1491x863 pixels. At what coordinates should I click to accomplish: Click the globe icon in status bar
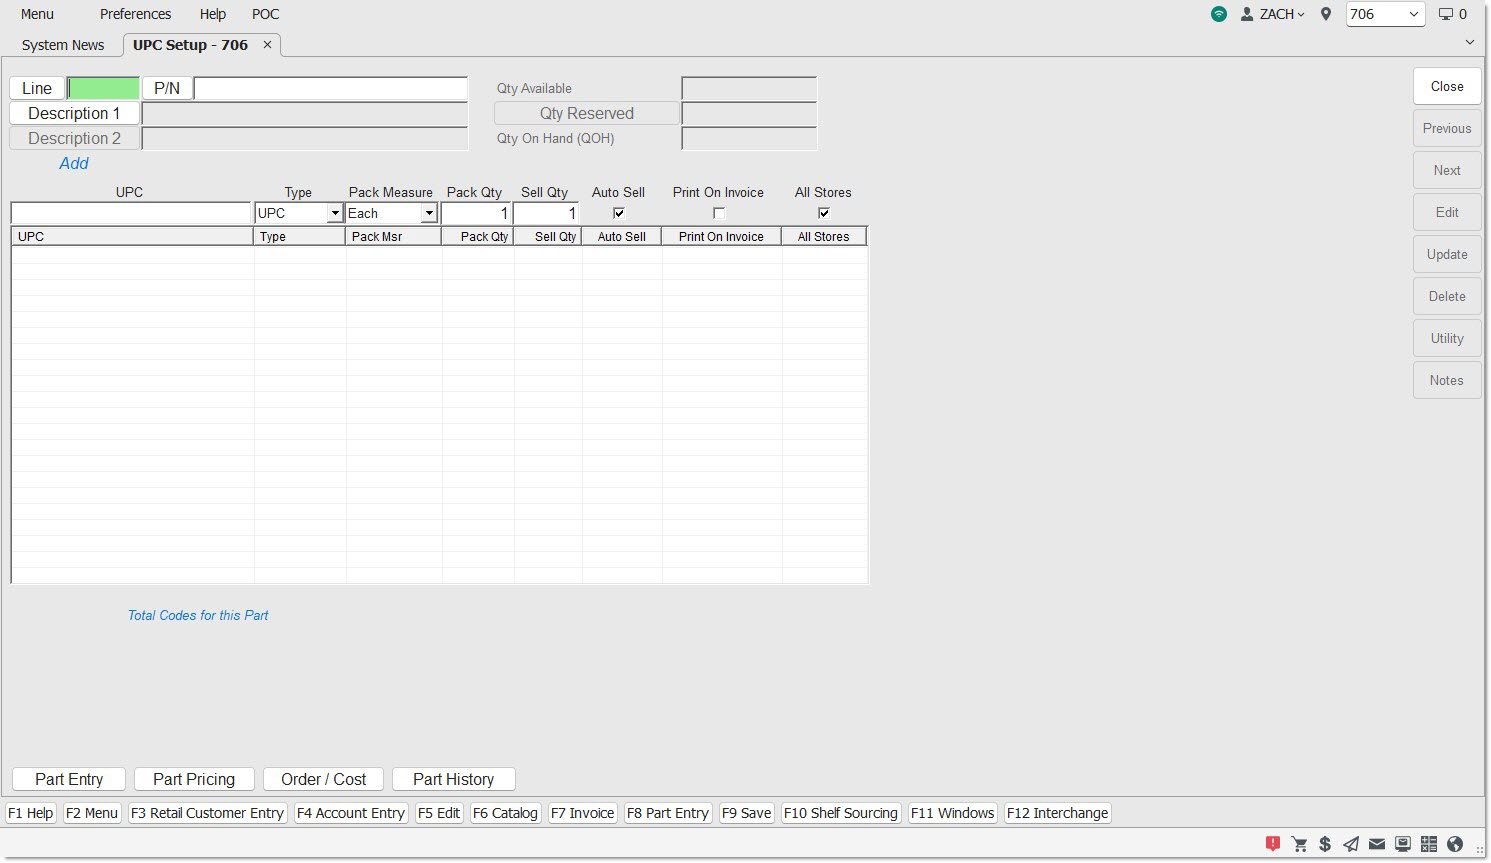(1455, 844)
